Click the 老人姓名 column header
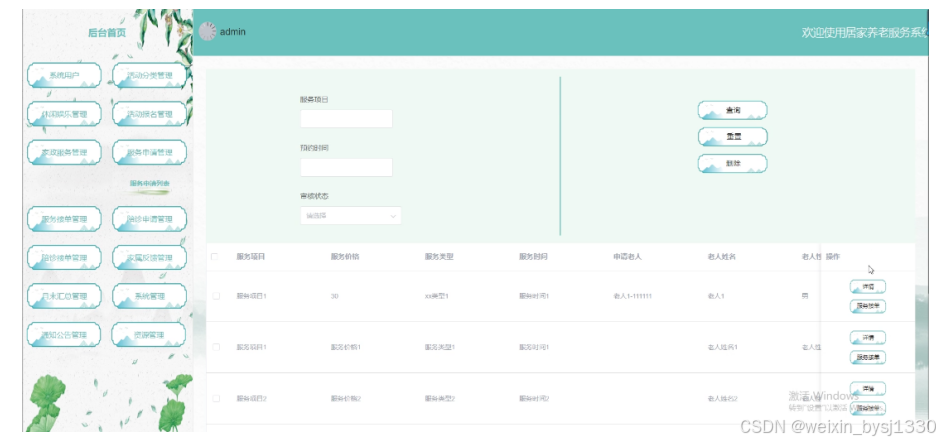 pos(721,257)
